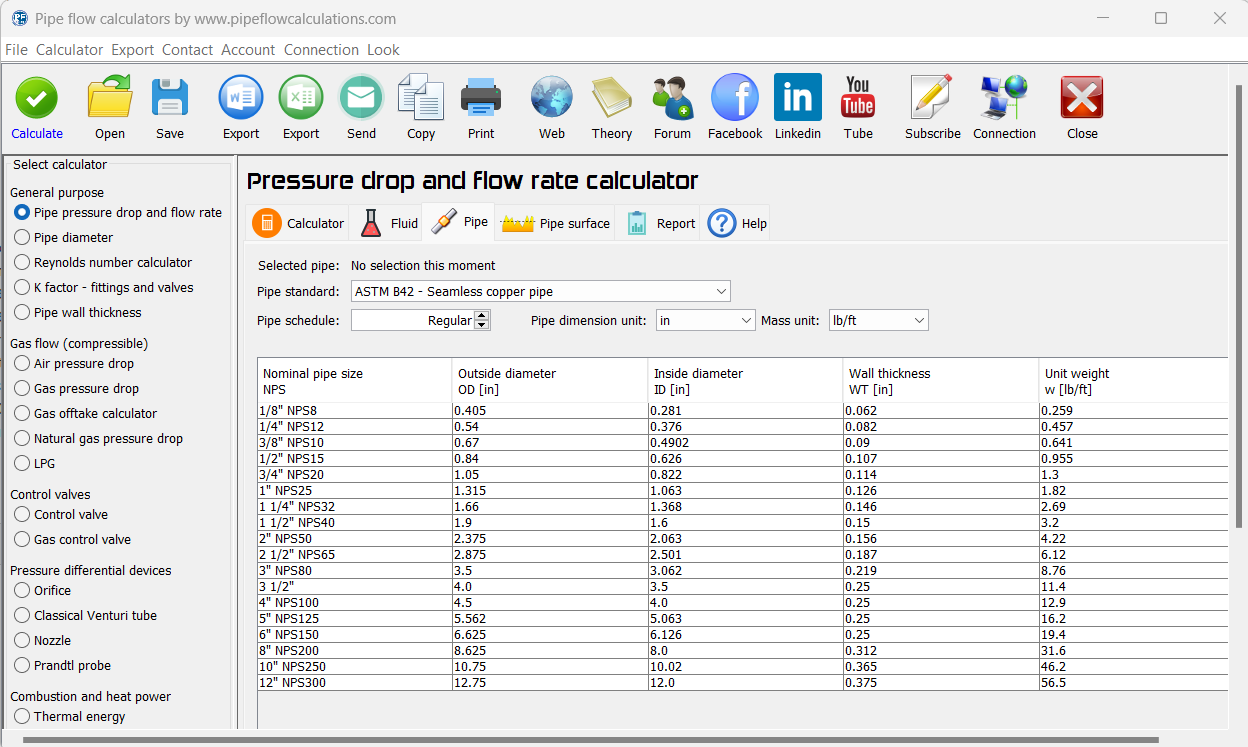Open the Theory reference

pyautogui.click(x=611, y=107)
